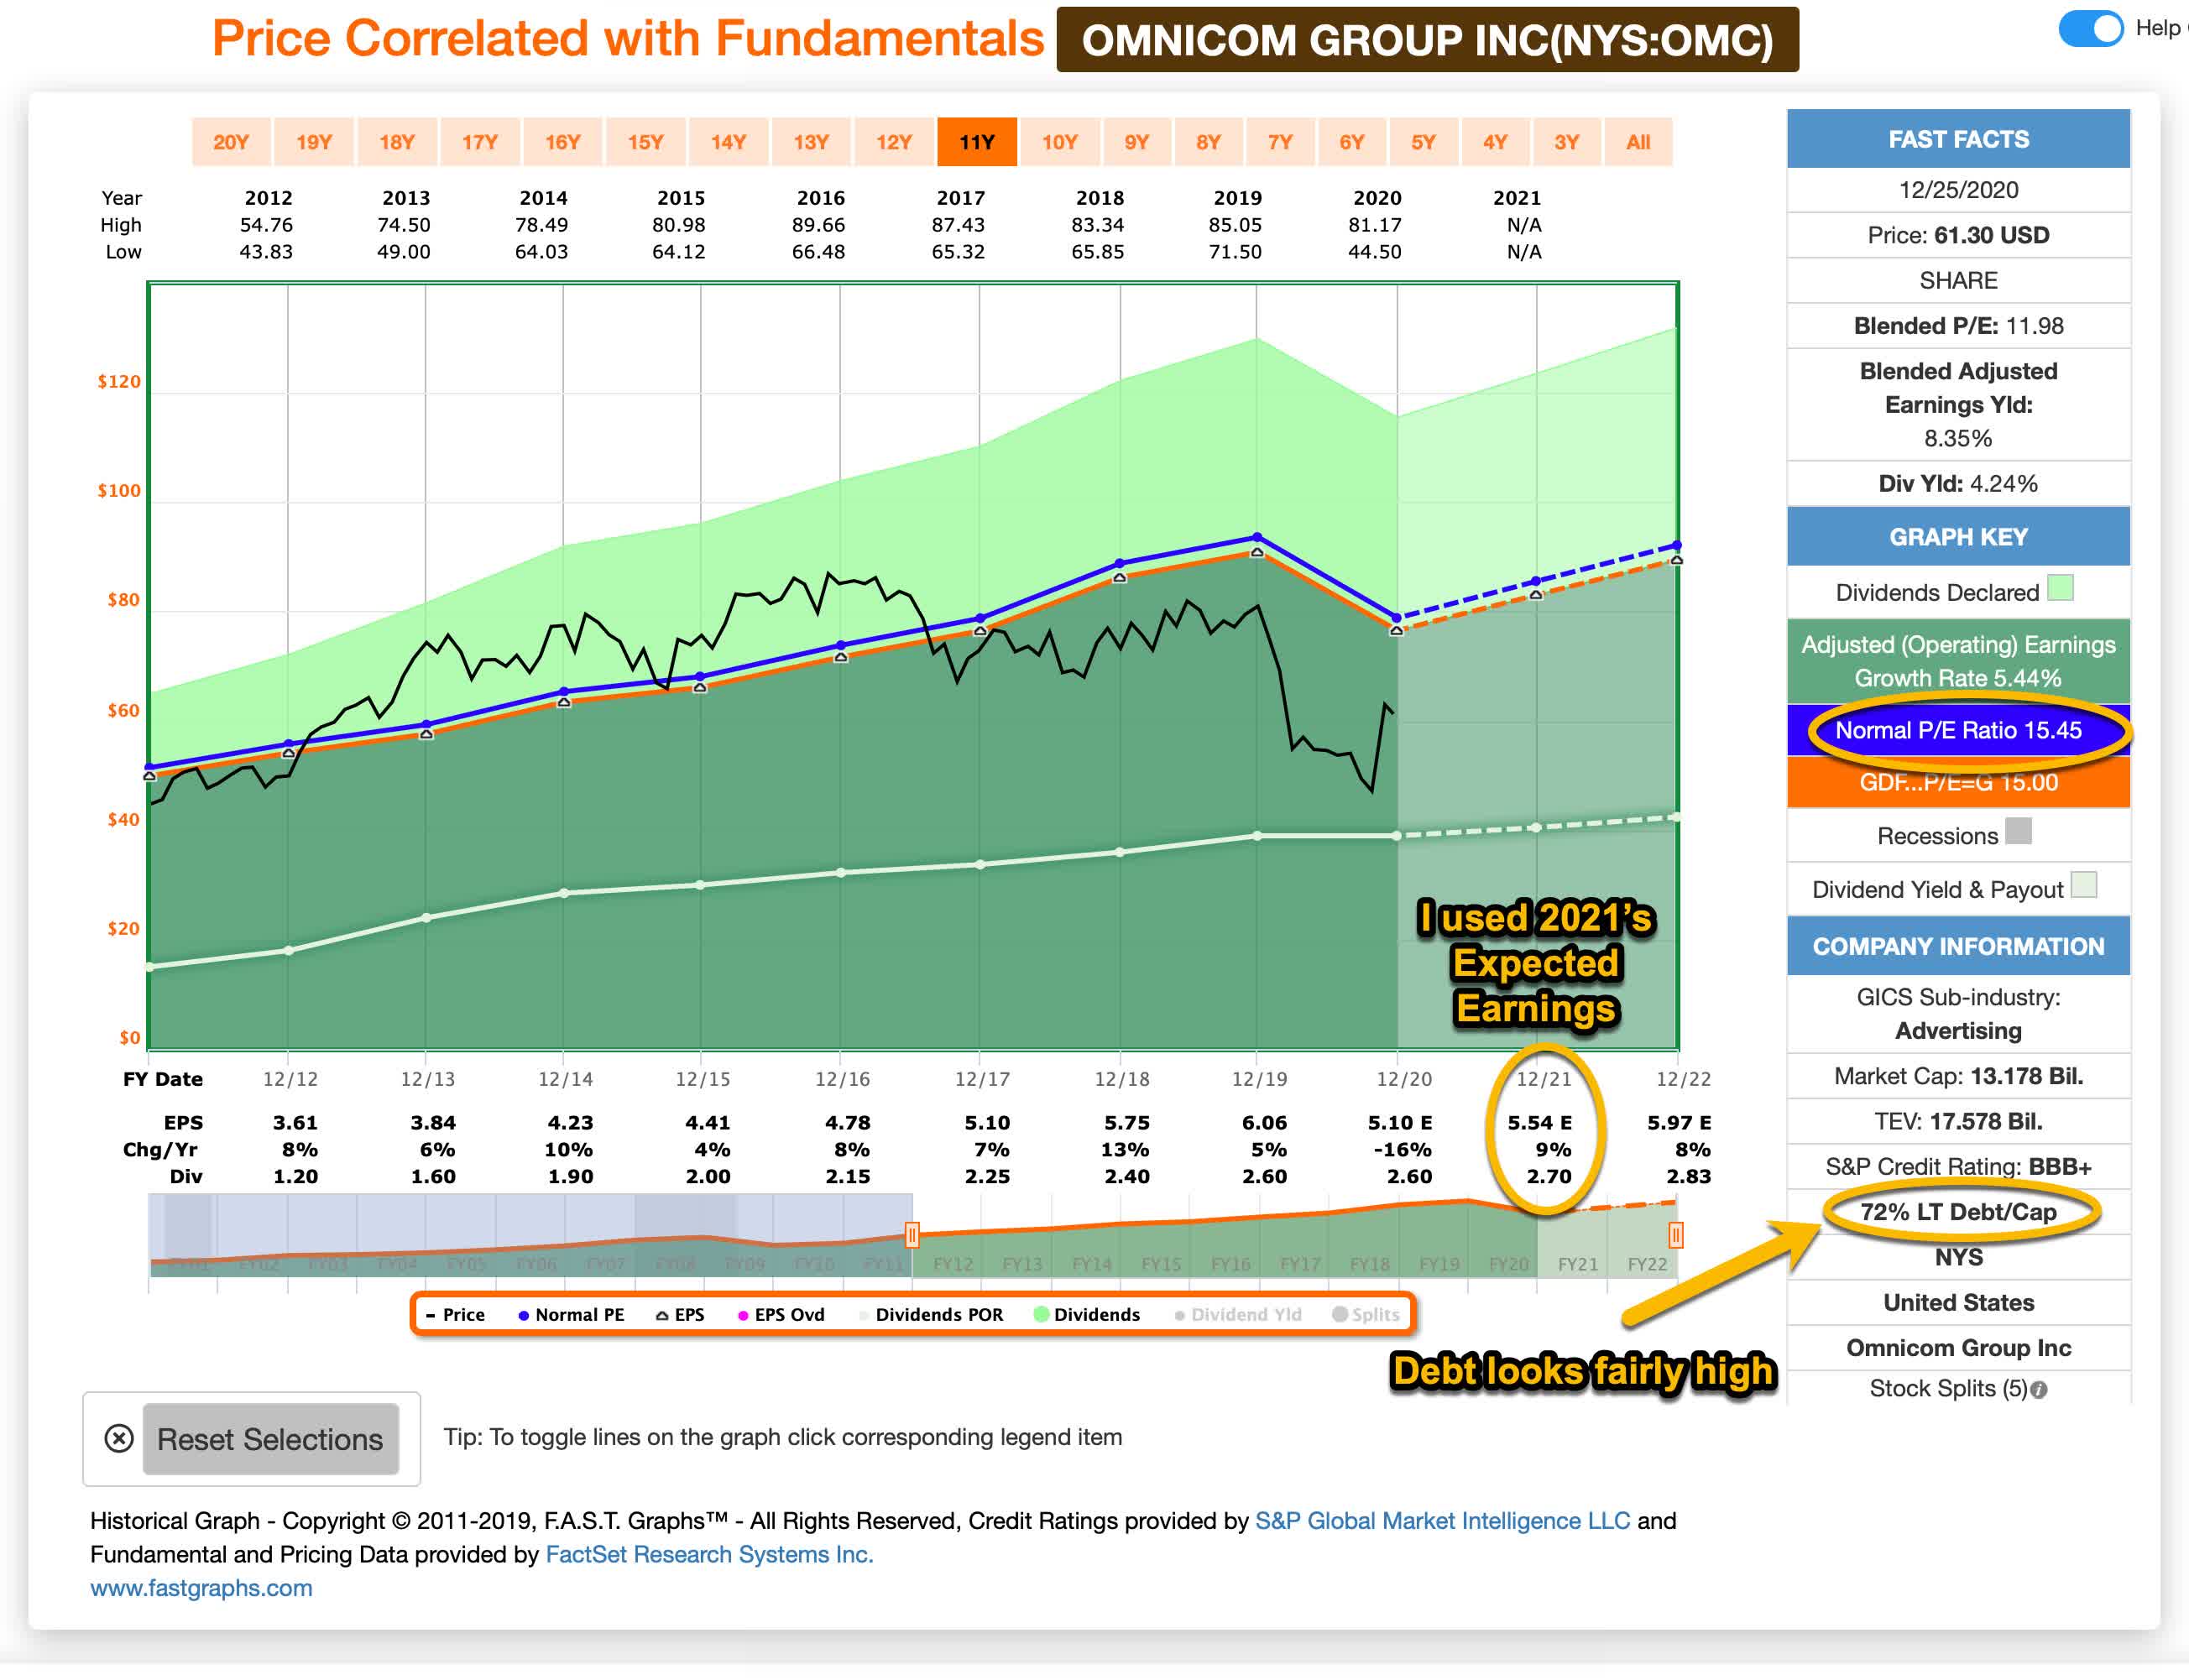Click the '72% LT Debt/Cap' text
This screenshot has width=2189, height=1680.
(1958, 1212)
